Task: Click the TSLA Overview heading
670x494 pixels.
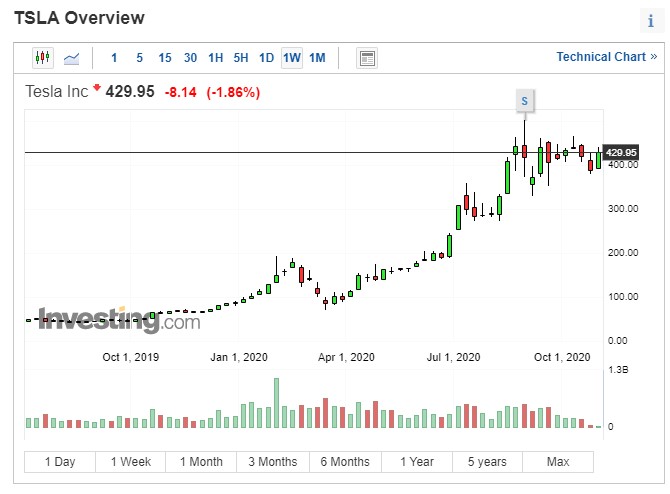Action: (x=79, y=18)
